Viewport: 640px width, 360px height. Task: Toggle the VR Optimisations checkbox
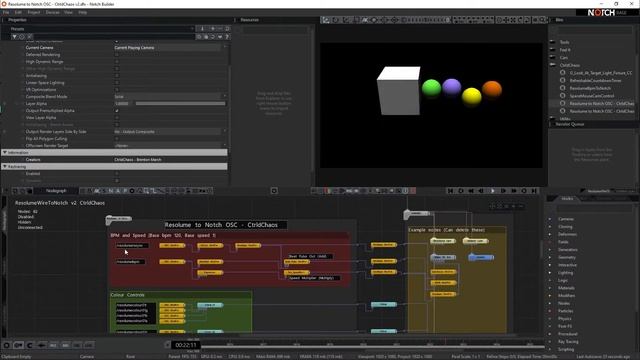tap(117, 89)
